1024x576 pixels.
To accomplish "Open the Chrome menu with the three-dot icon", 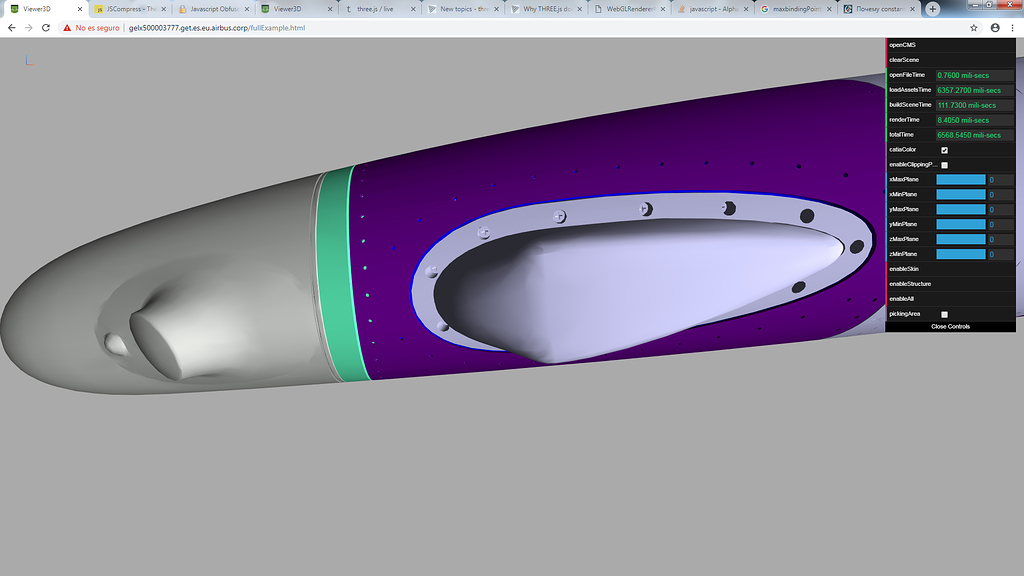I will pyautogui.click(x=1014, y=29).
